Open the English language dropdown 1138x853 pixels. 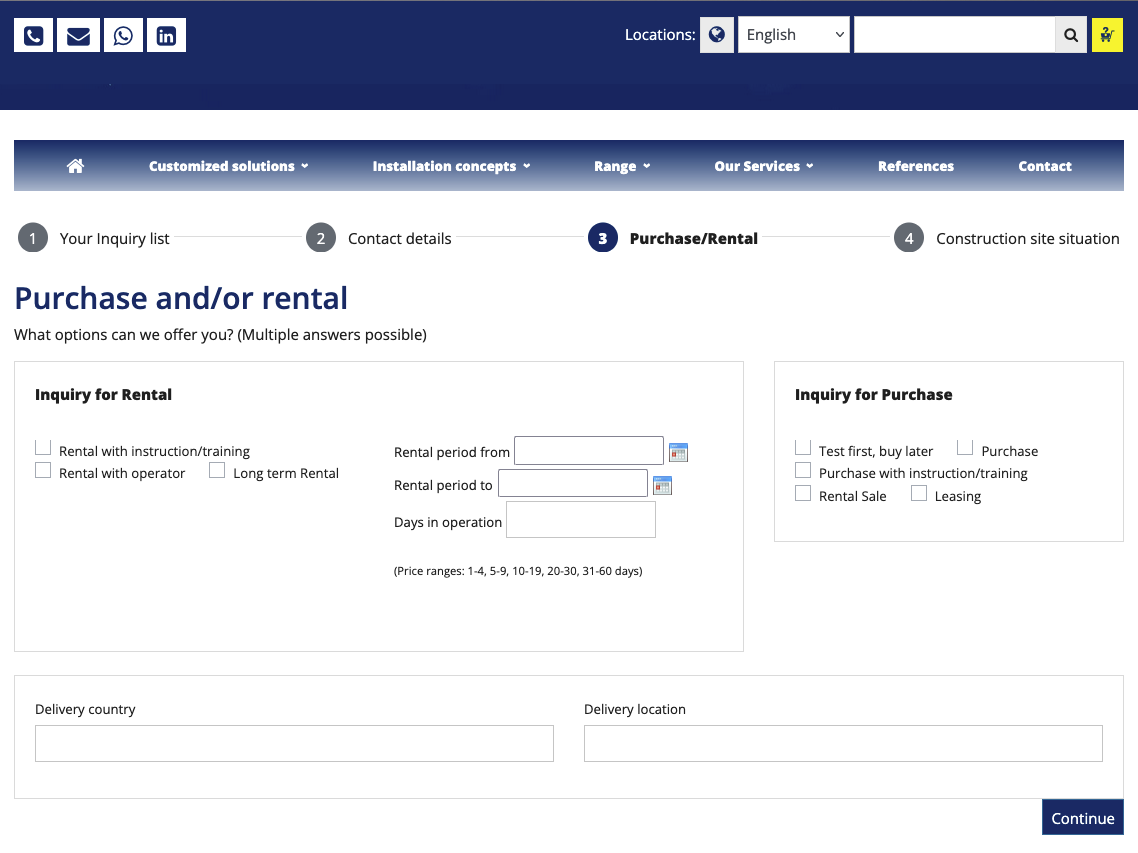[x=793, y=35]
